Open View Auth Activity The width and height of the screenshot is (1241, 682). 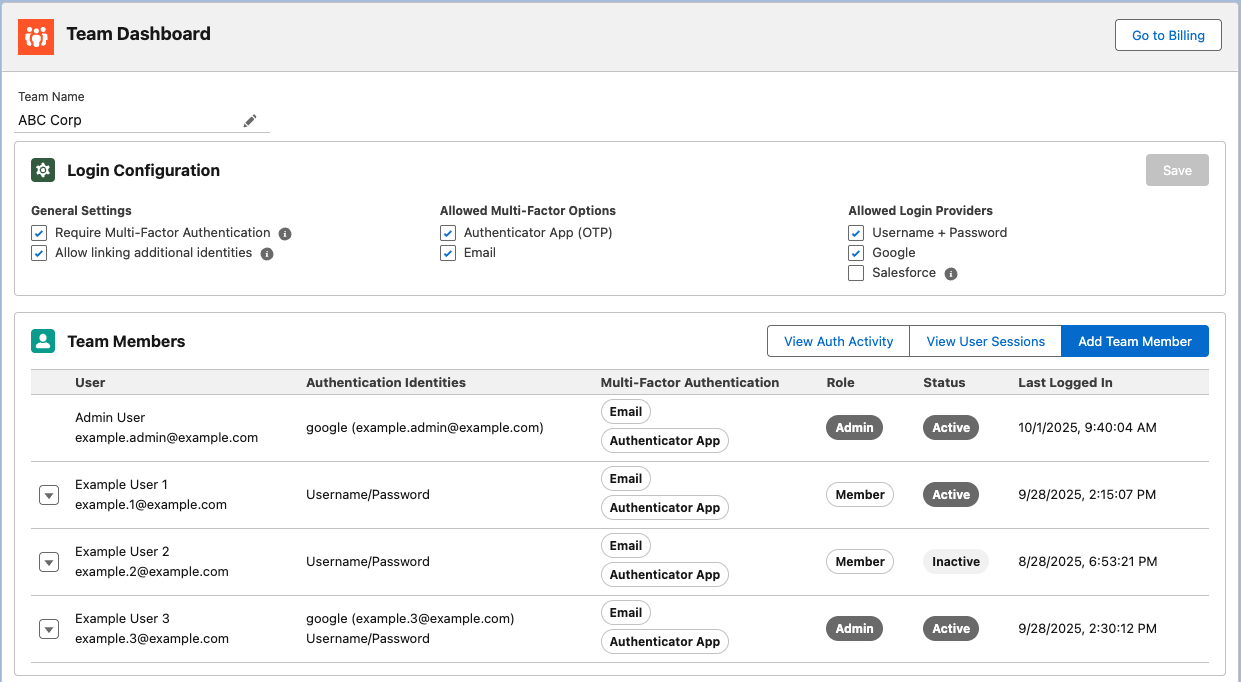tap(838, 341)
